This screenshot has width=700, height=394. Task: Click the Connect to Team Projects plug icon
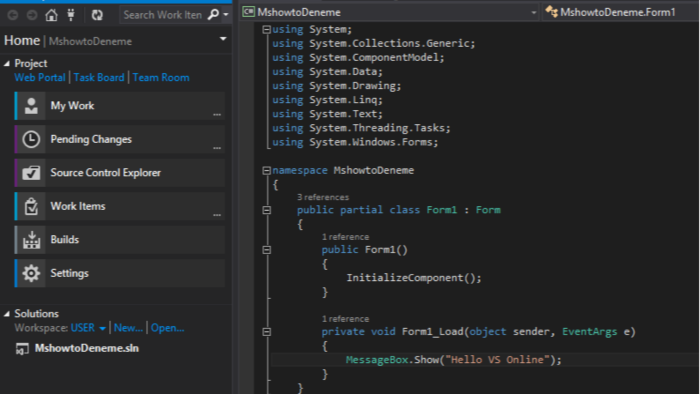coord(71,15)
